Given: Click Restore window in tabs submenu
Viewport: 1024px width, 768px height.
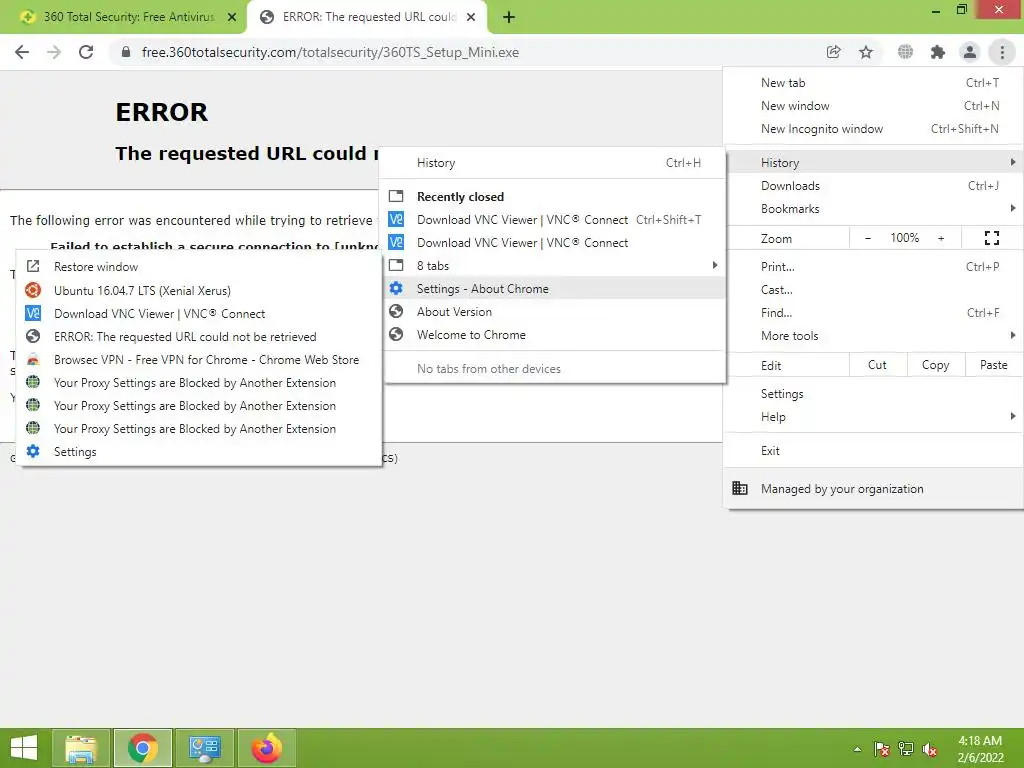Looking at the screenshot, I should click(199, 266).
